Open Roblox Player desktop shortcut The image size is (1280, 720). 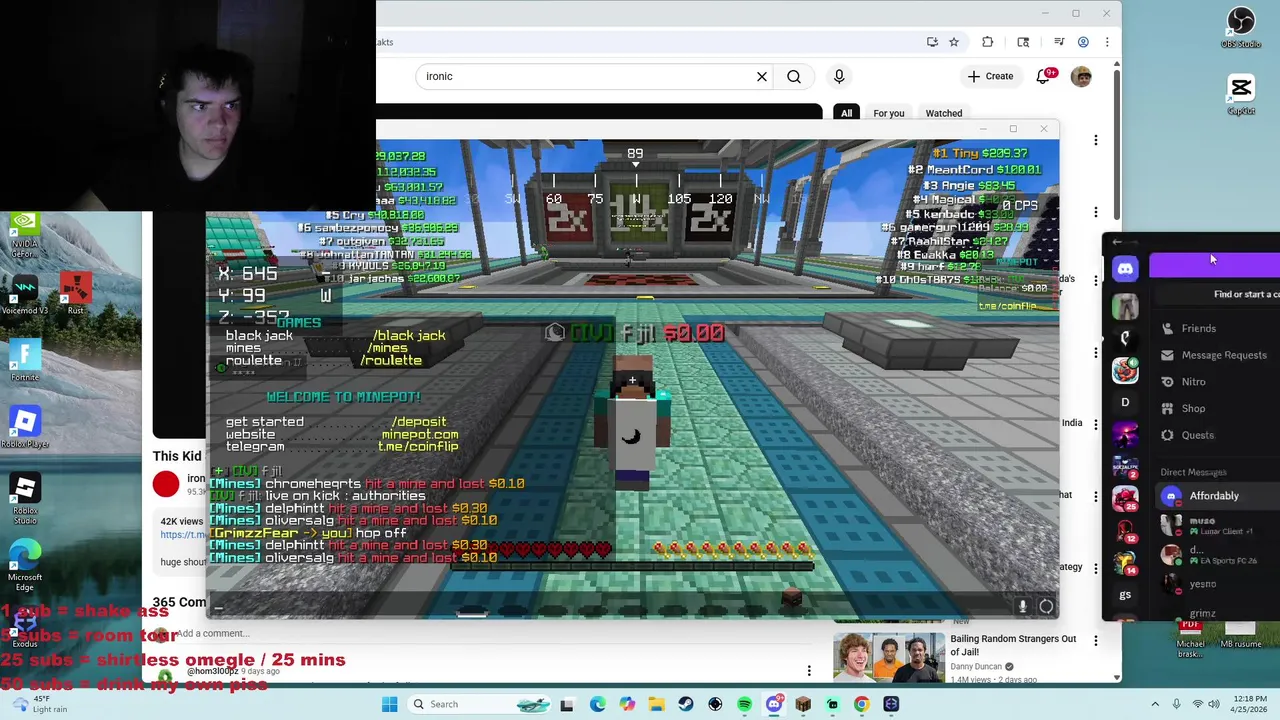pos(25,428)
